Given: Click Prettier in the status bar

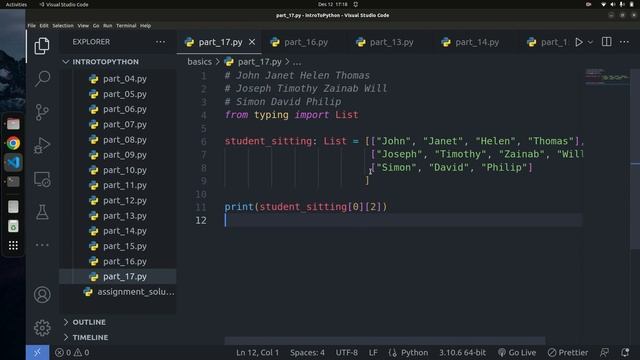Looking at the screenshot, I should 568,353.
